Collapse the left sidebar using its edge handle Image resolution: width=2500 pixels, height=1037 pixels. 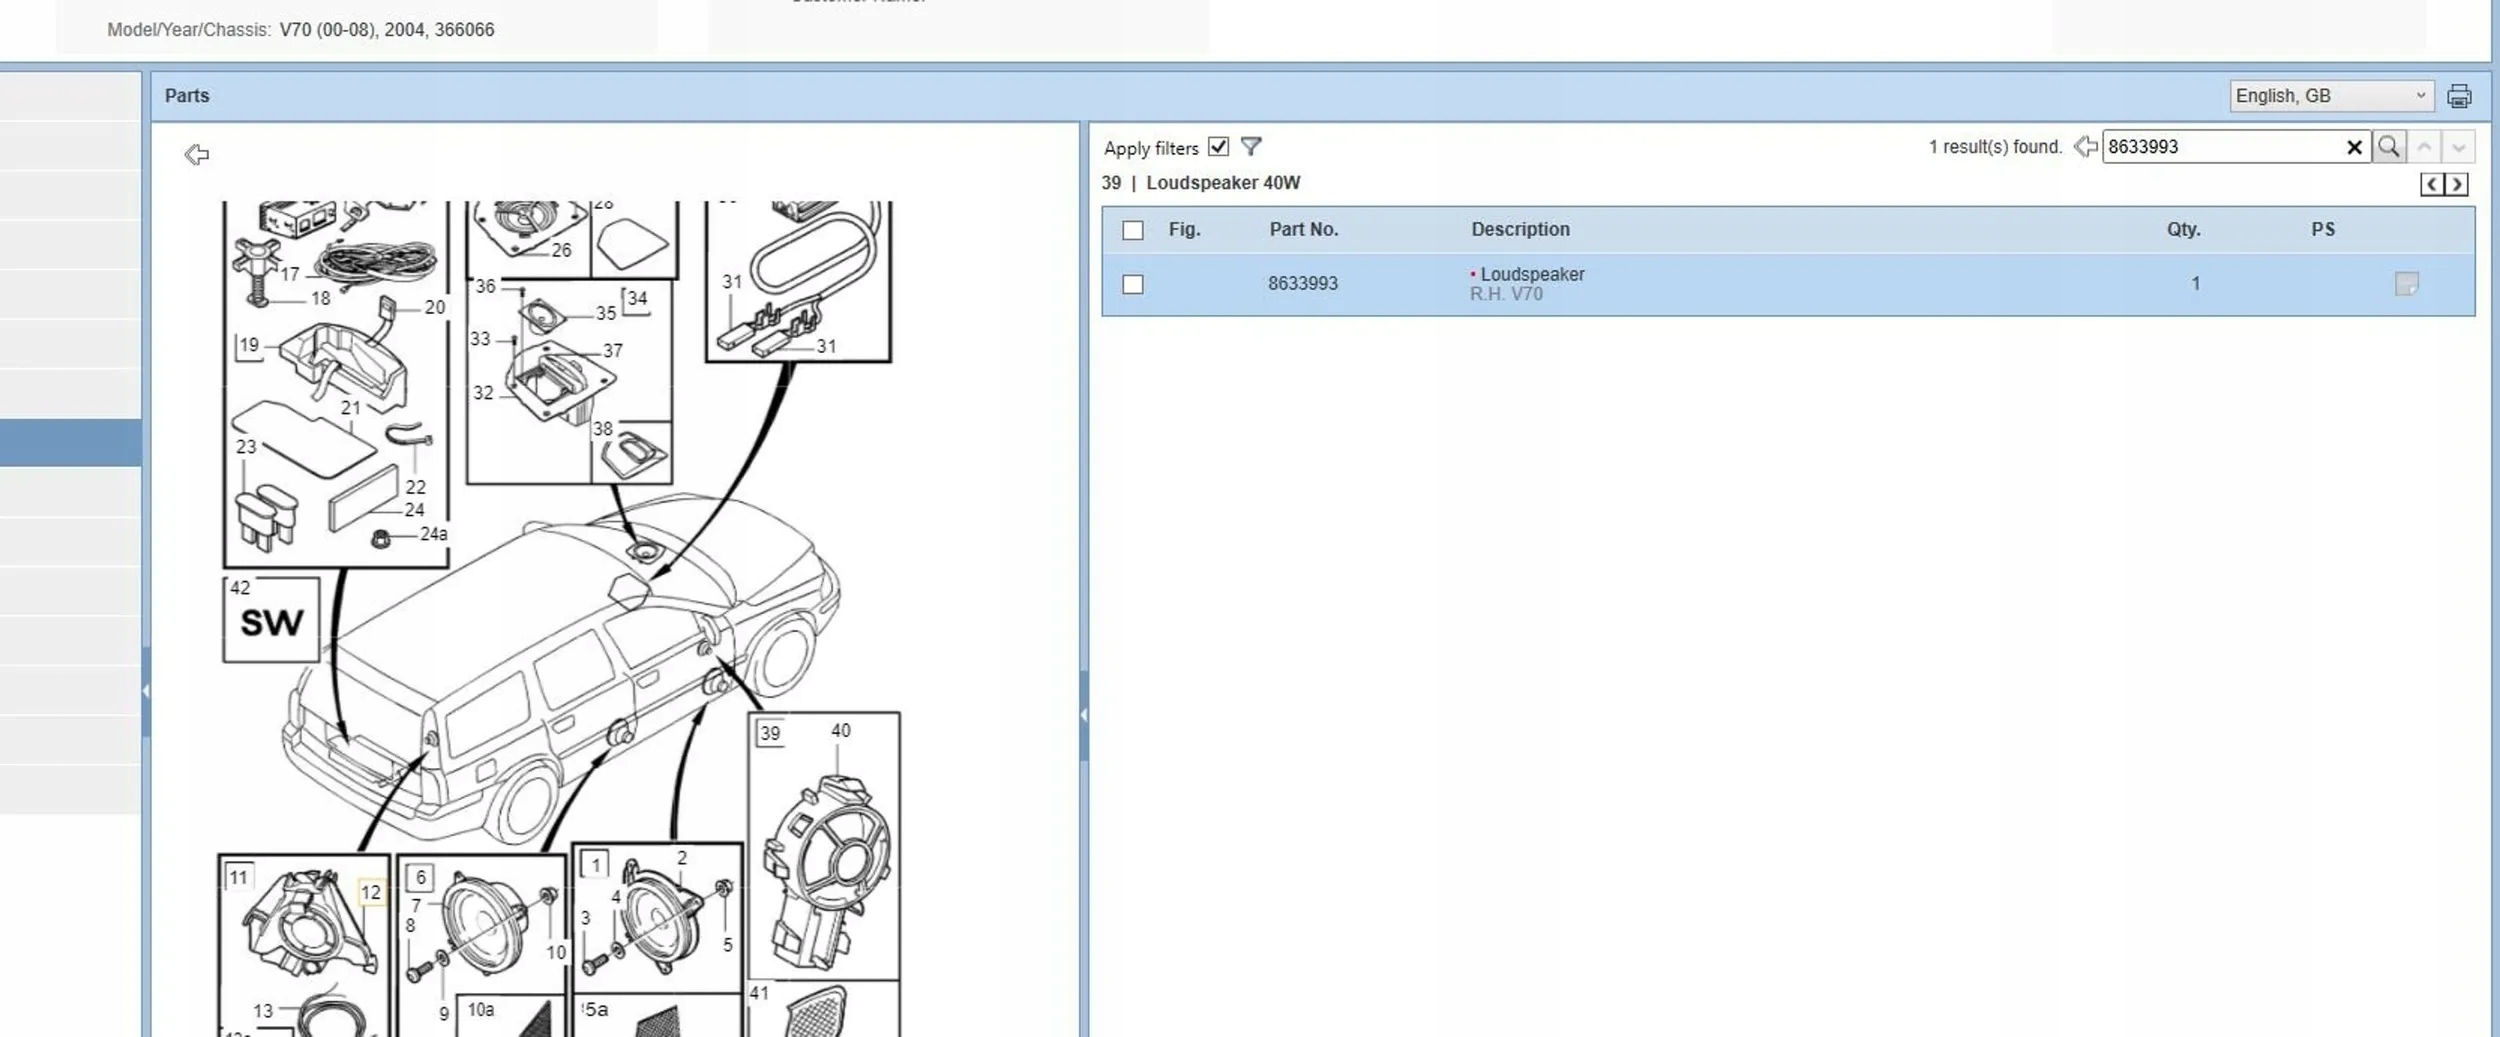point(146,691)
